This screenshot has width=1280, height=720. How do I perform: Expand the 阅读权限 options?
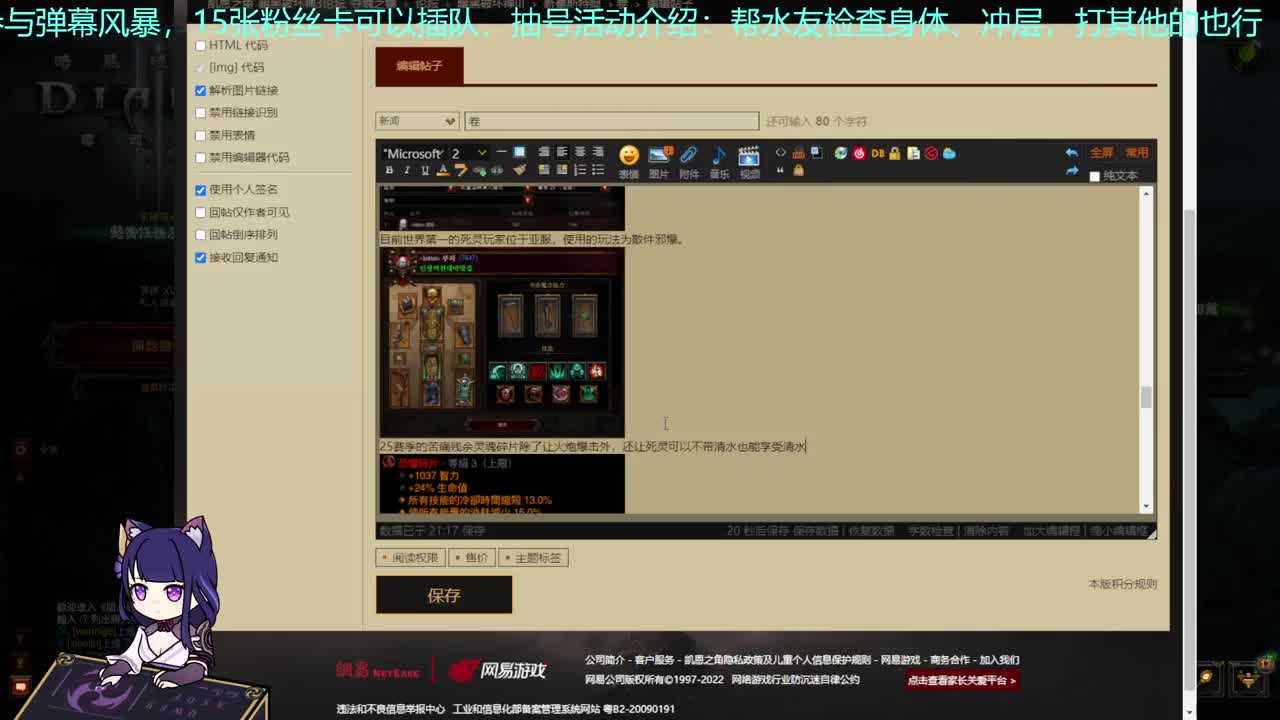tap(411, 558)
